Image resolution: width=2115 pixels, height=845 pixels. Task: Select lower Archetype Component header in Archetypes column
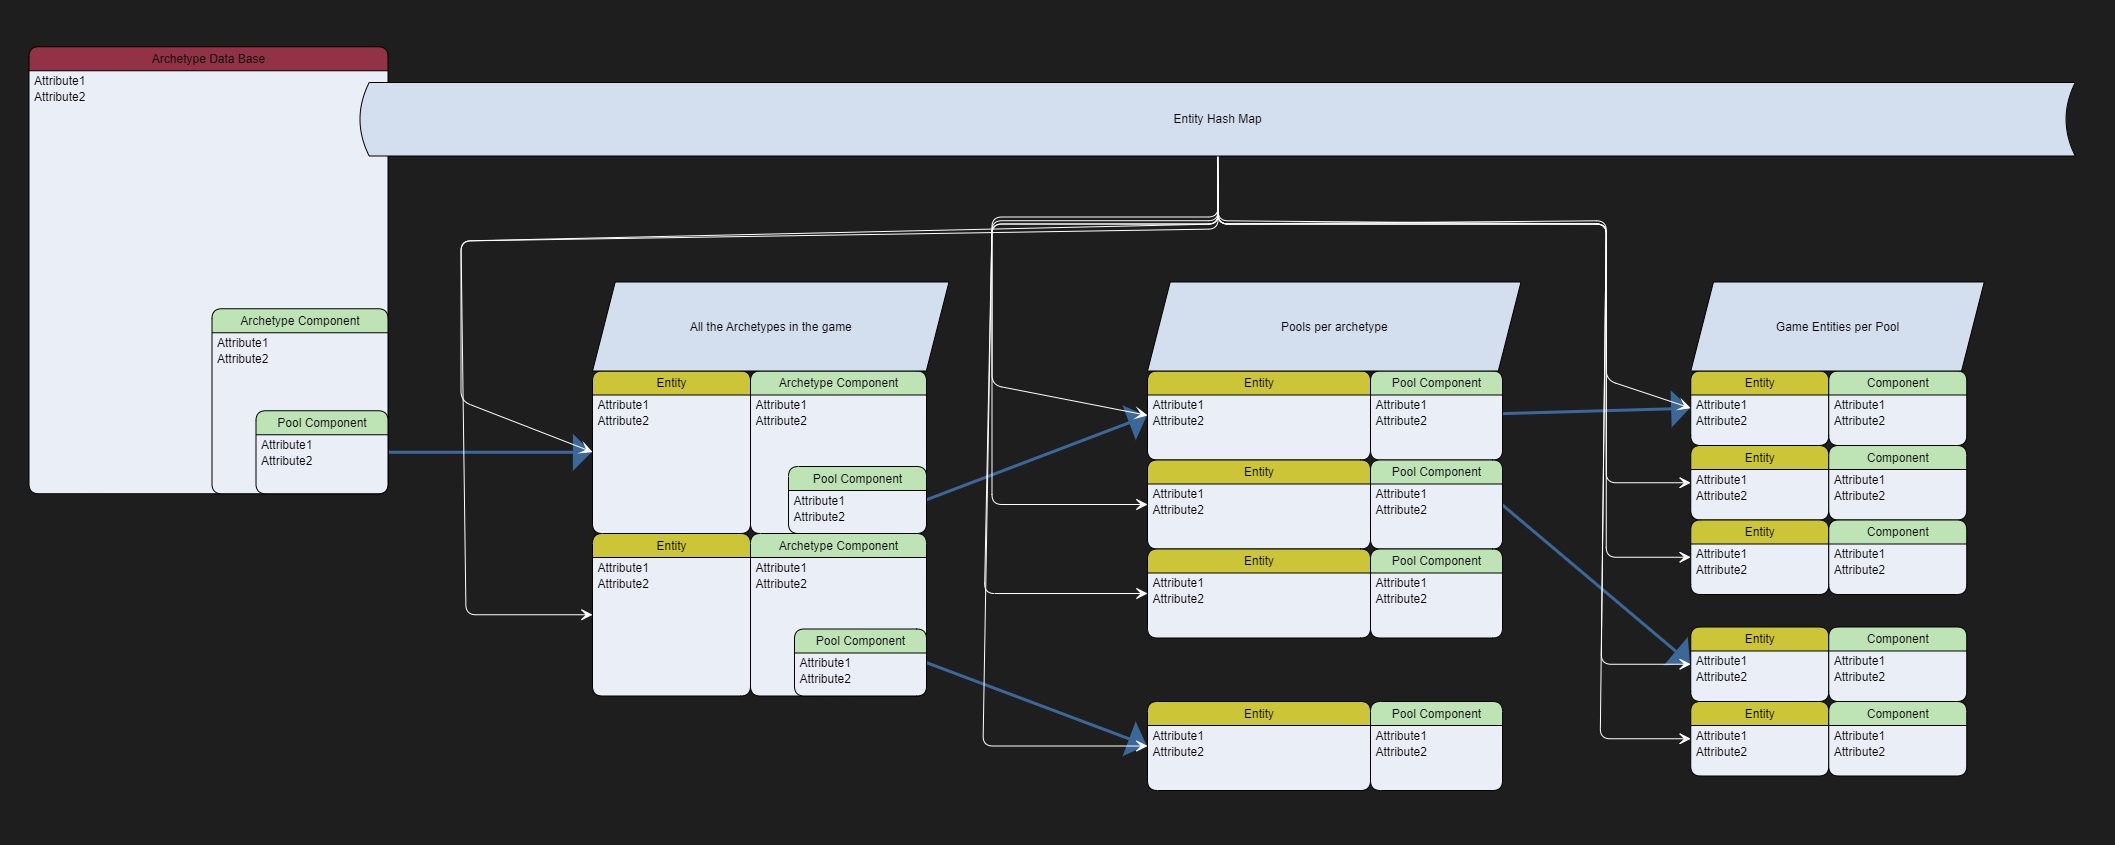pyautogui.click(x=838, y=546)
